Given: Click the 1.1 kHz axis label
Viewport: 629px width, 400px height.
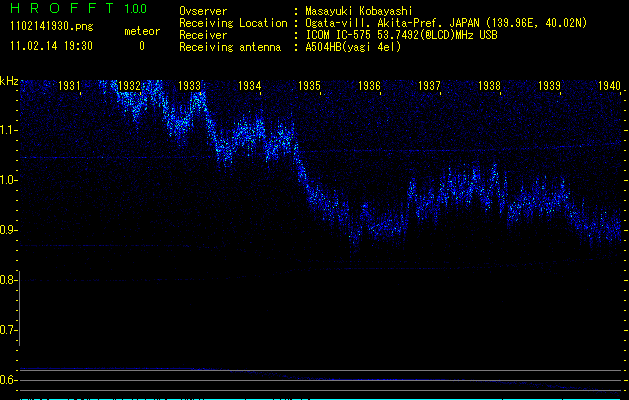Looking at the screenshot, I should (8, 130).
